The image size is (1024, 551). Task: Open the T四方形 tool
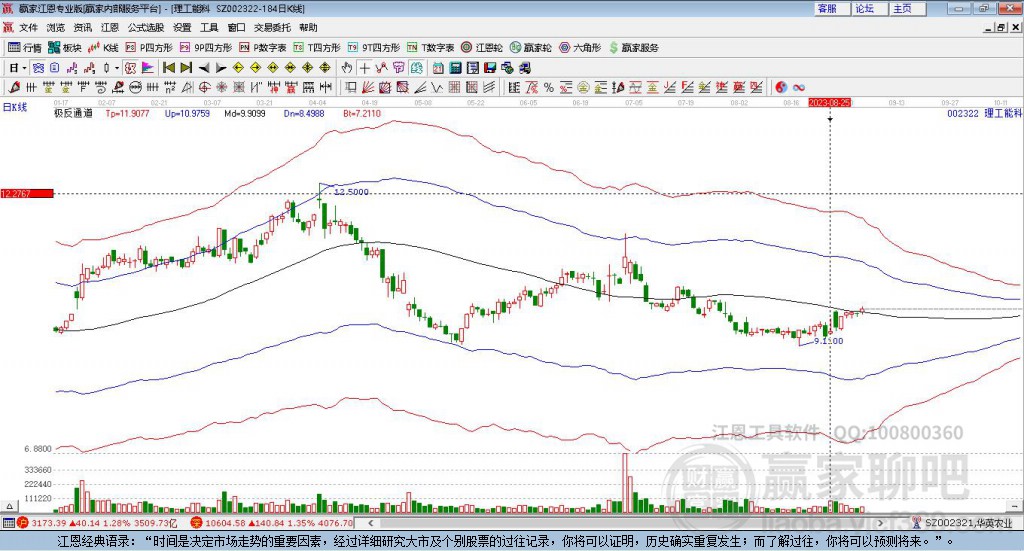coord(317,48)
